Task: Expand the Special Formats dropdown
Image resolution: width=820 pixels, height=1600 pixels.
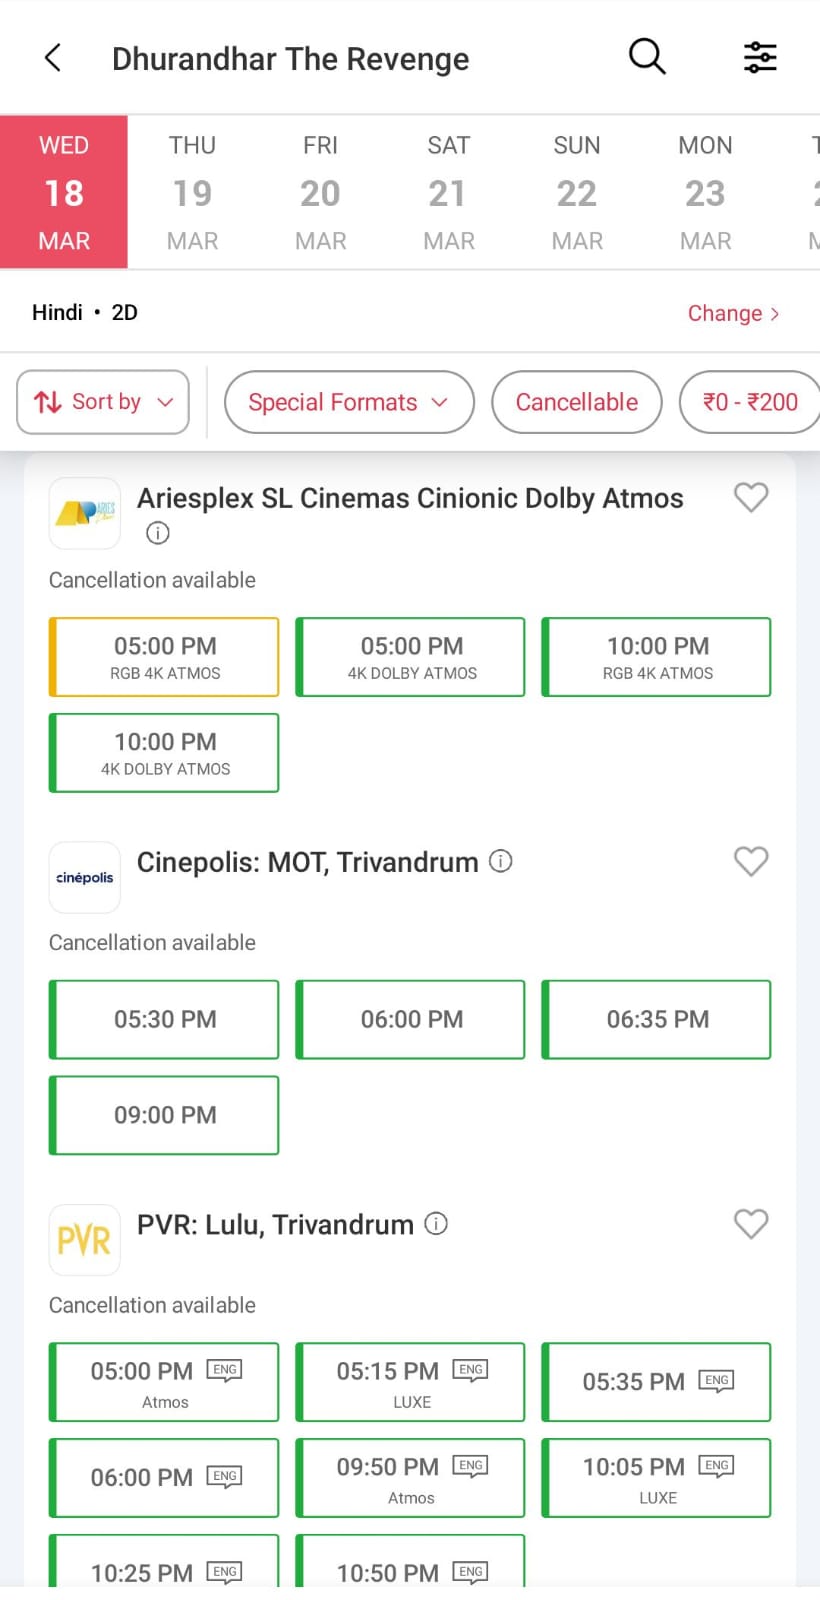Action: [348, 402]
